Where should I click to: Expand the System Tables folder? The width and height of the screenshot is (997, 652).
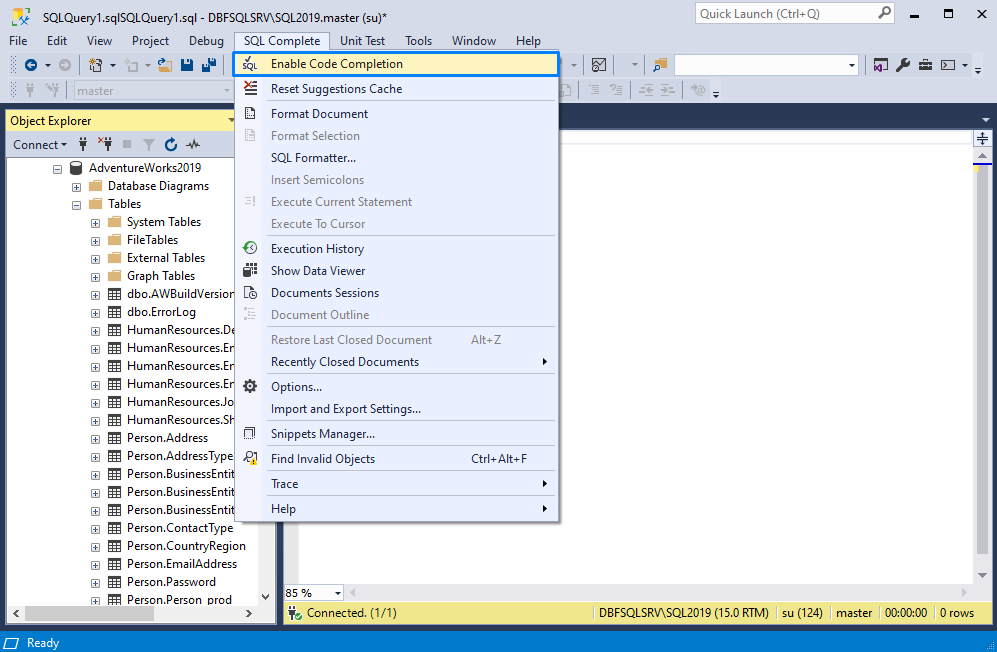pyautogui.click(x=95, y=223)
